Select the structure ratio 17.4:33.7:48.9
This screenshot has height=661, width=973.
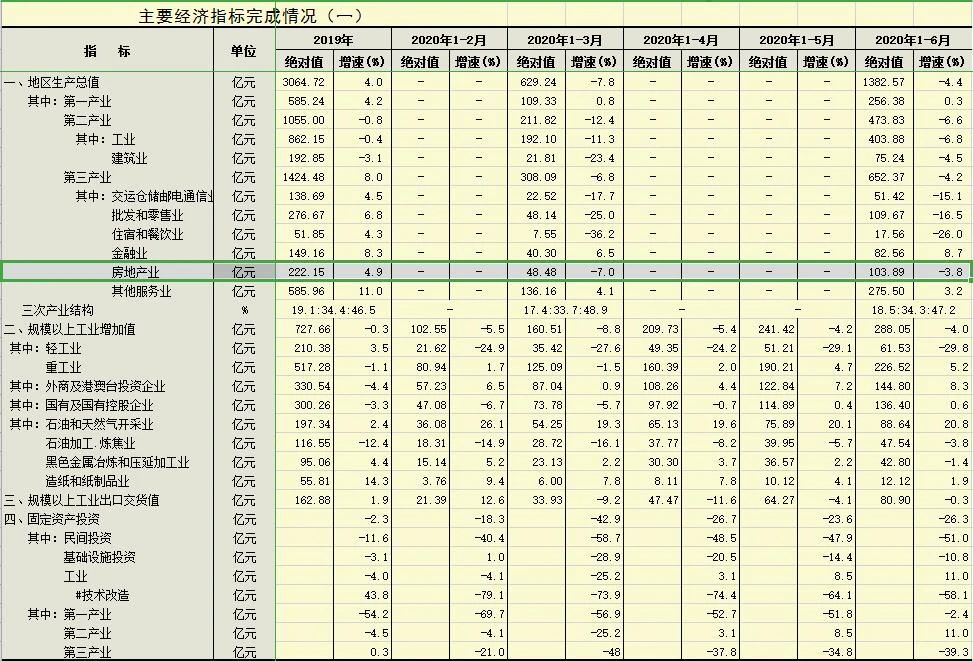point(565,310)
